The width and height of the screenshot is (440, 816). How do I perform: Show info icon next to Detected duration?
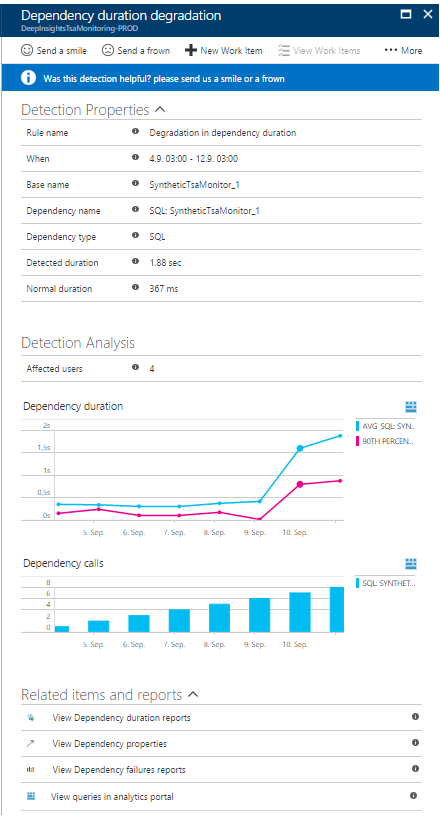pyautogui.click(x=135, y=262)
